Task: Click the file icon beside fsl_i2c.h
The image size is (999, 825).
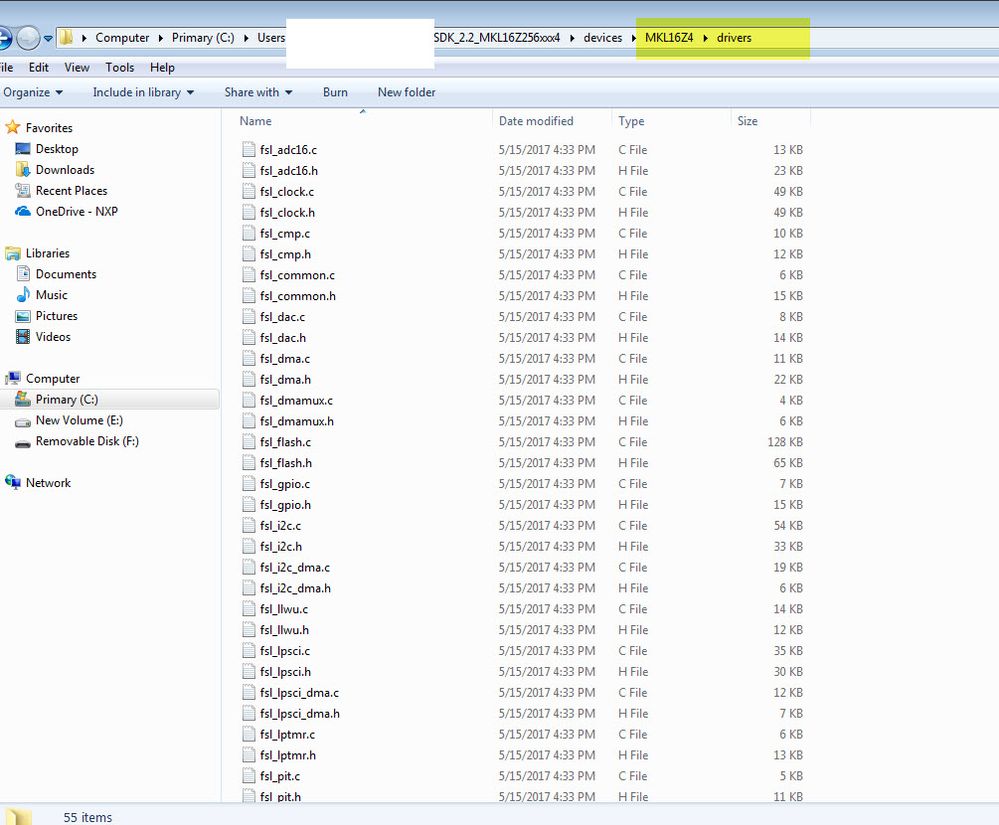Action: [x=249, y=547]
